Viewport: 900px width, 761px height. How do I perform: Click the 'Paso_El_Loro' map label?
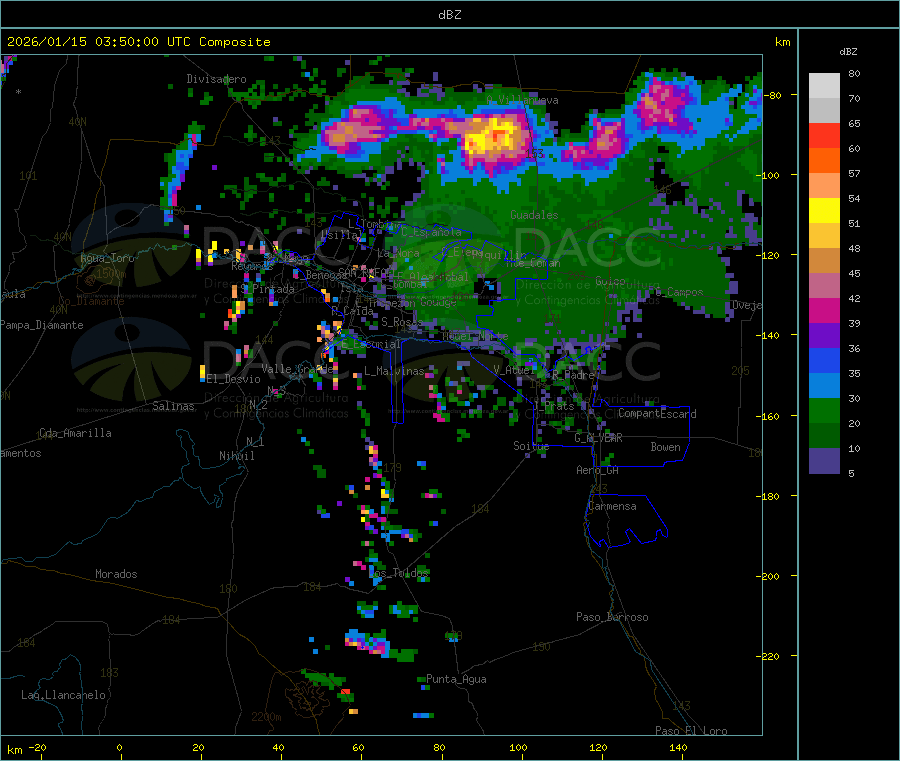(692, 731)
